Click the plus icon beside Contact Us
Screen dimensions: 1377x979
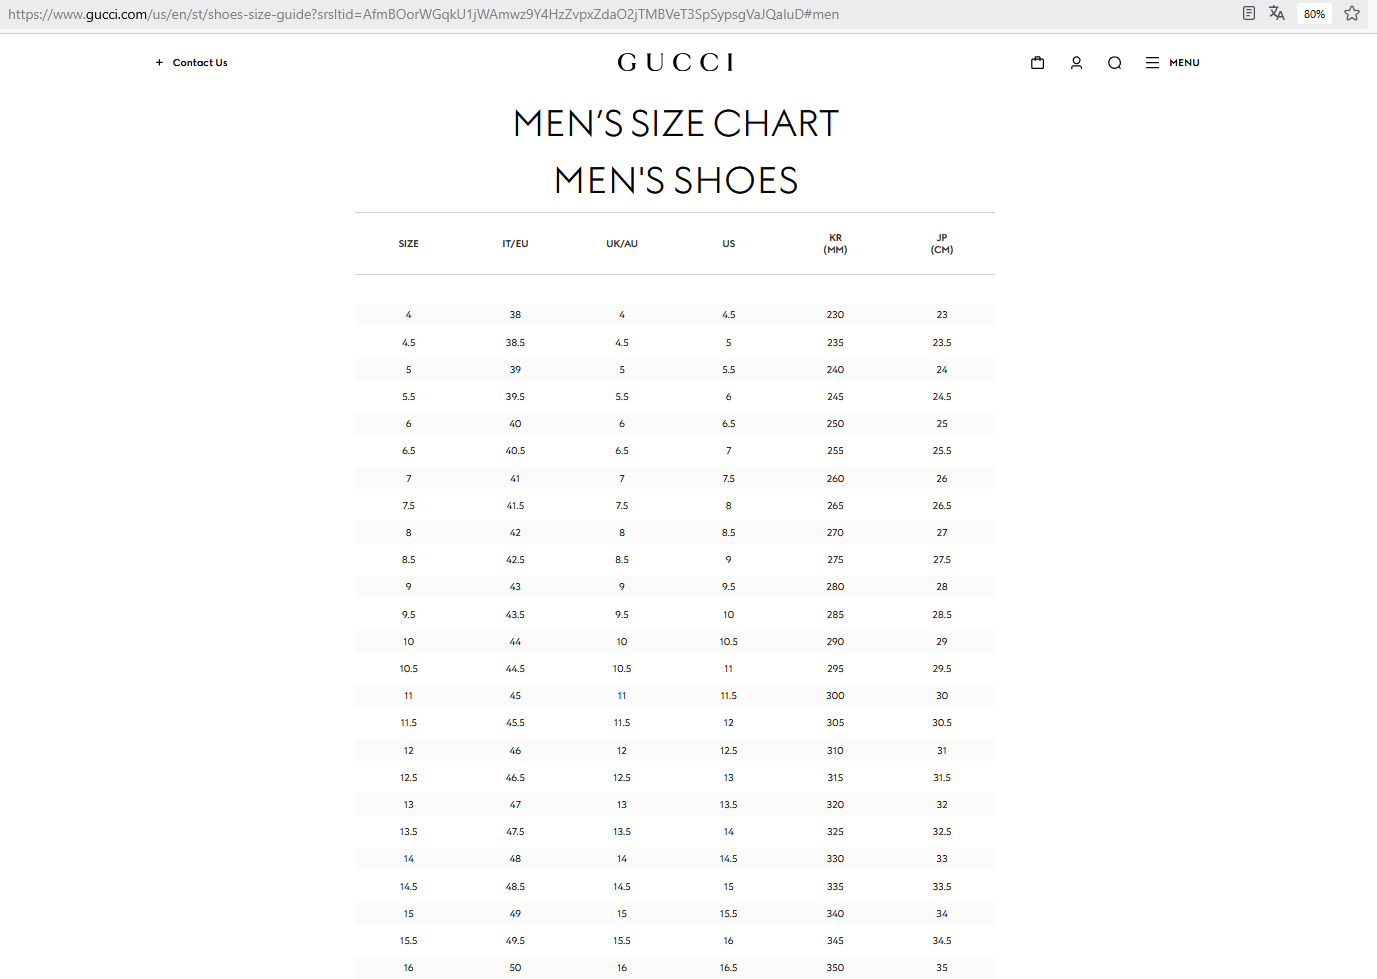[x=158, y=62]
